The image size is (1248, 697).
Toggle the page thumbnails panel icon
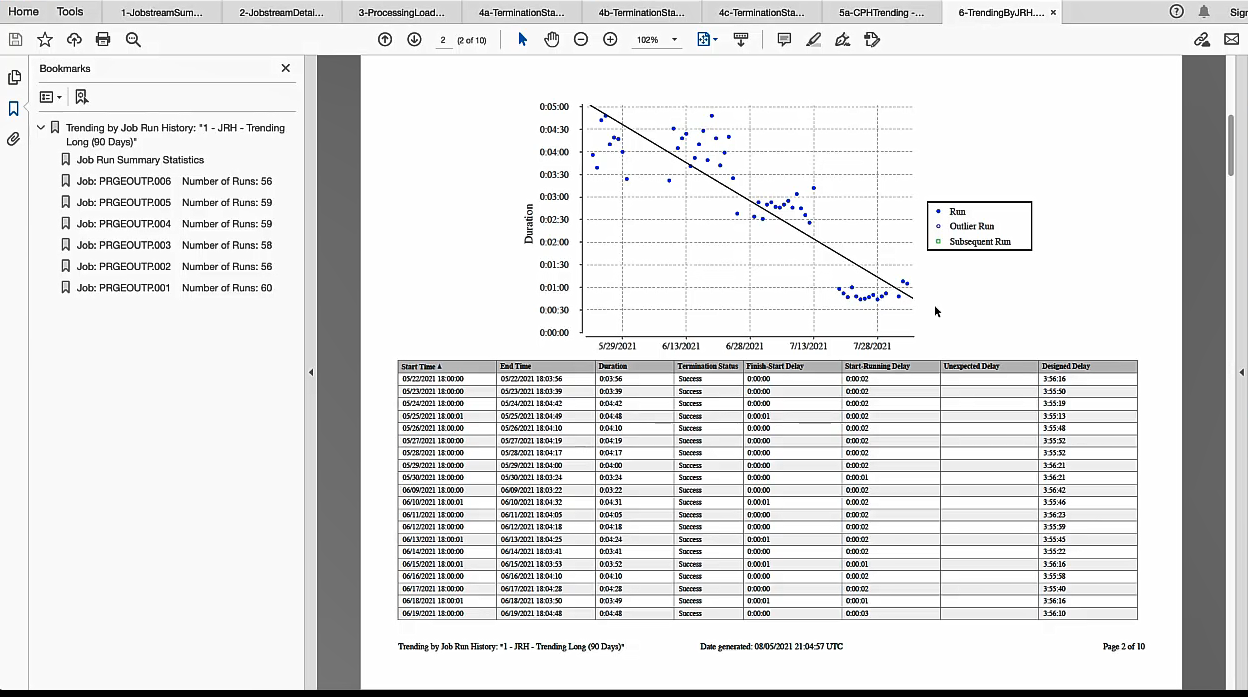[14, 78]
